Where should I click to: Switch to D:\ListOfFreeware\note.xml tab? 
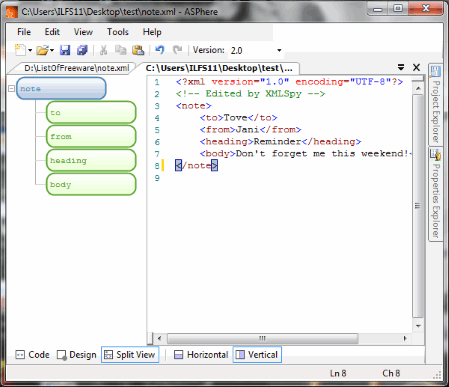coord(76,68)
